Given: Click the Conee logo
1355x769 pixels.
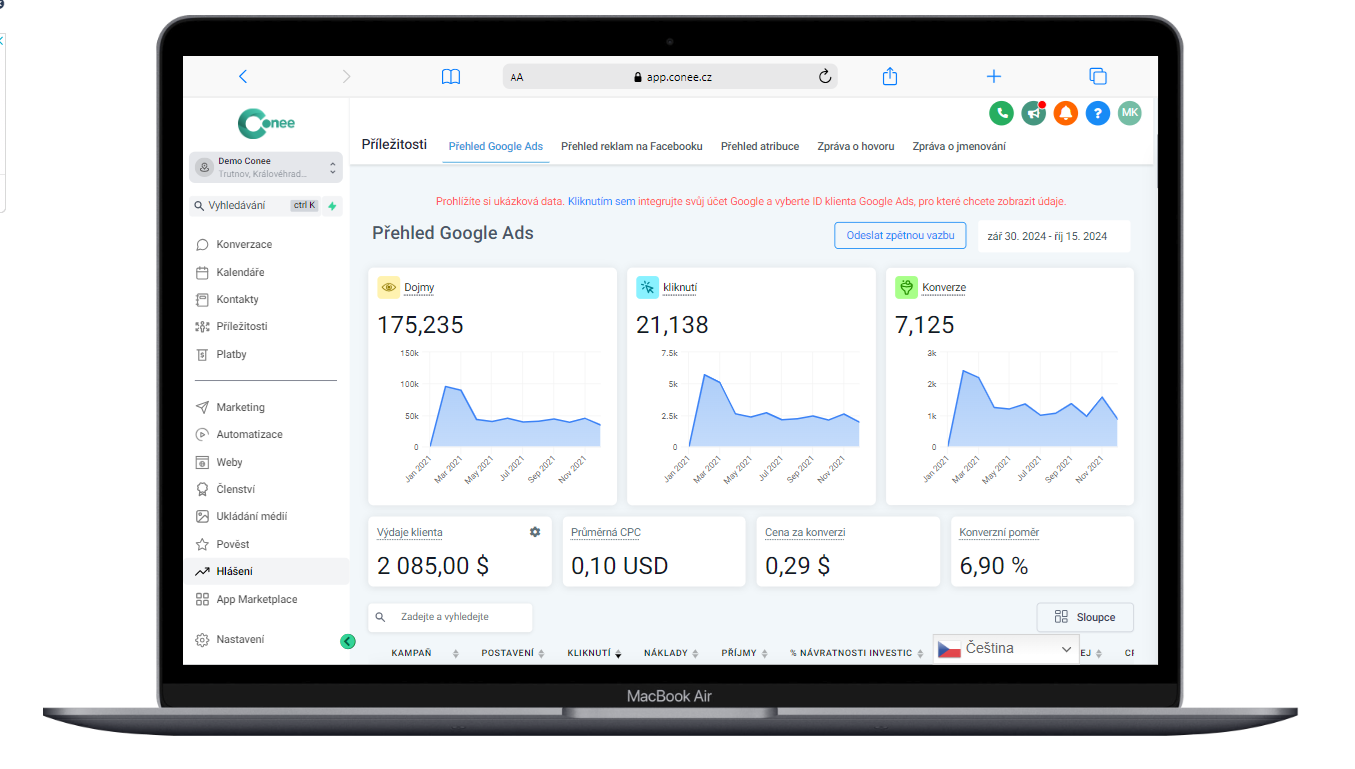Looking at the screenshot, I should 266,123.
